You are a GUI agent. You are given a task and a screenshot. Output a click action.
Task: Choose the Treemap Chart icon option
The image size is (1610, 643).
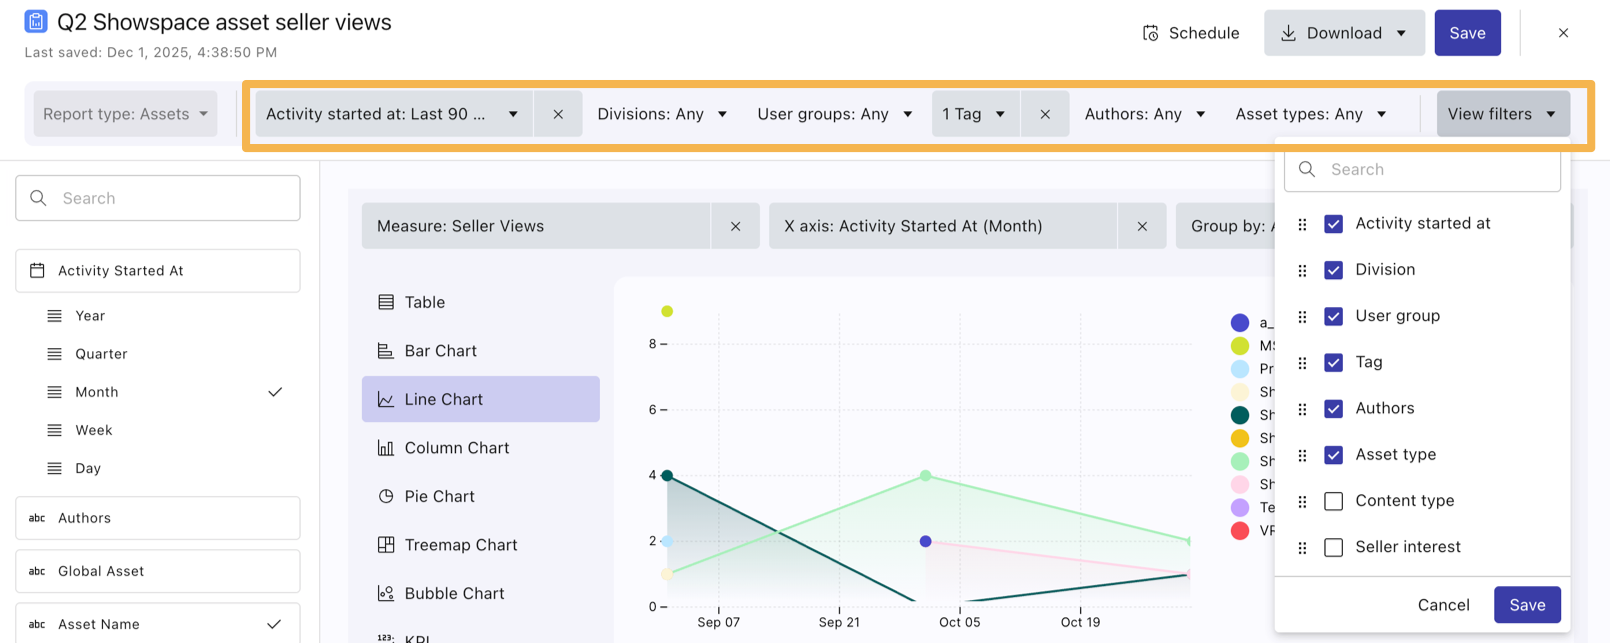point(385,545)
